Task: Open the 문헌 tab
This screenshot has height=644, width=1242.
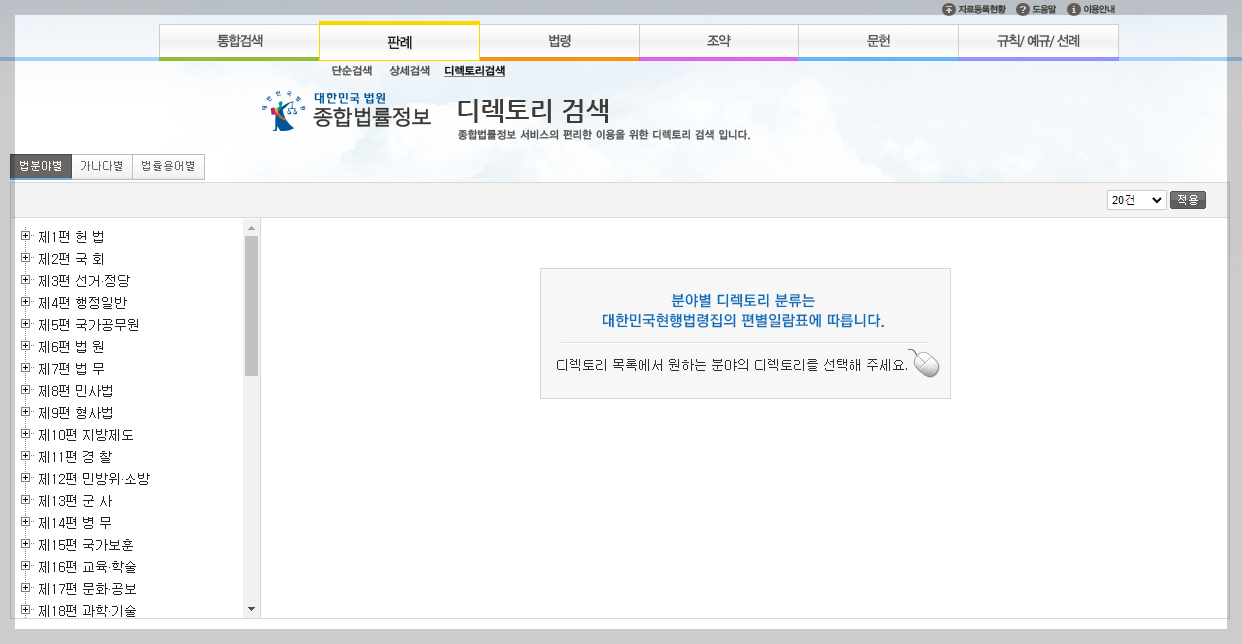Action: point(878,42)
